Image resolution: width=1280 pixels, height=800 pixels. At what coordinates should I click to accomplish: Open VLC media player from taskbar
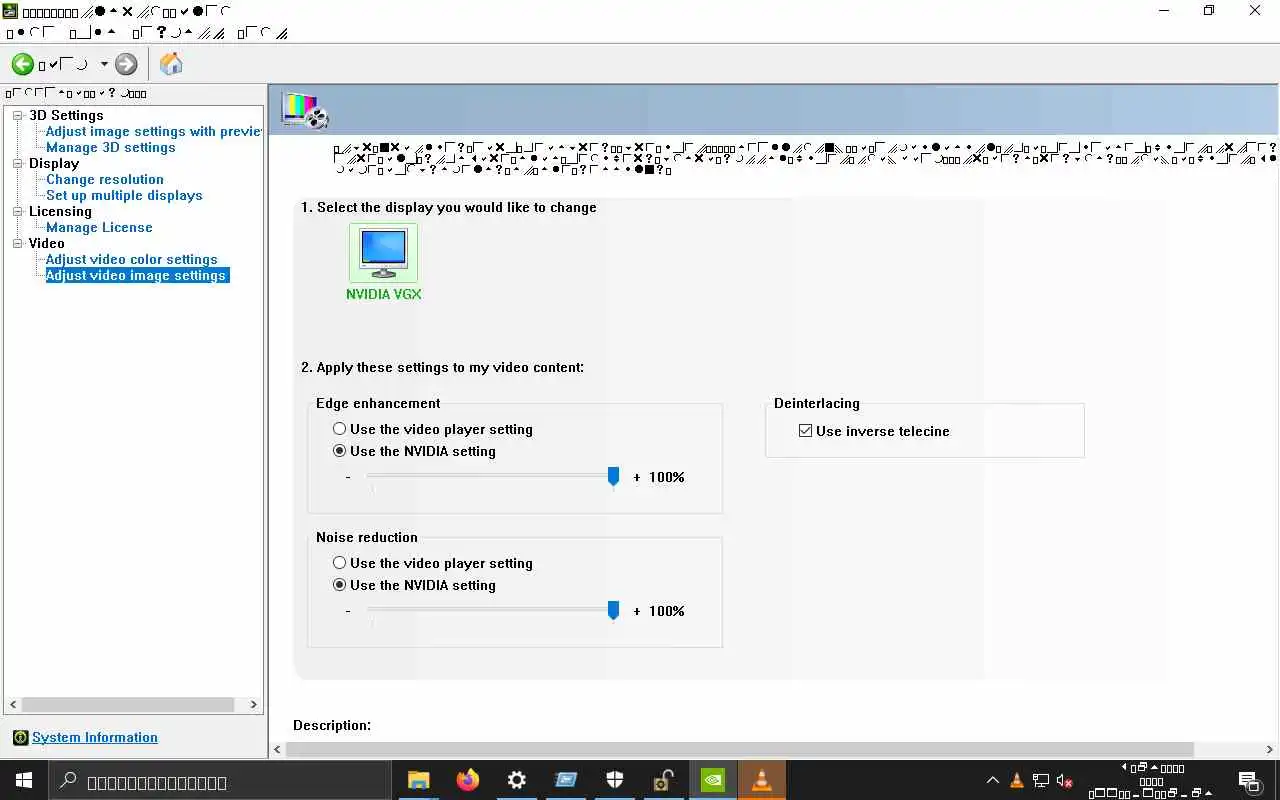click(x=762, y=780)
